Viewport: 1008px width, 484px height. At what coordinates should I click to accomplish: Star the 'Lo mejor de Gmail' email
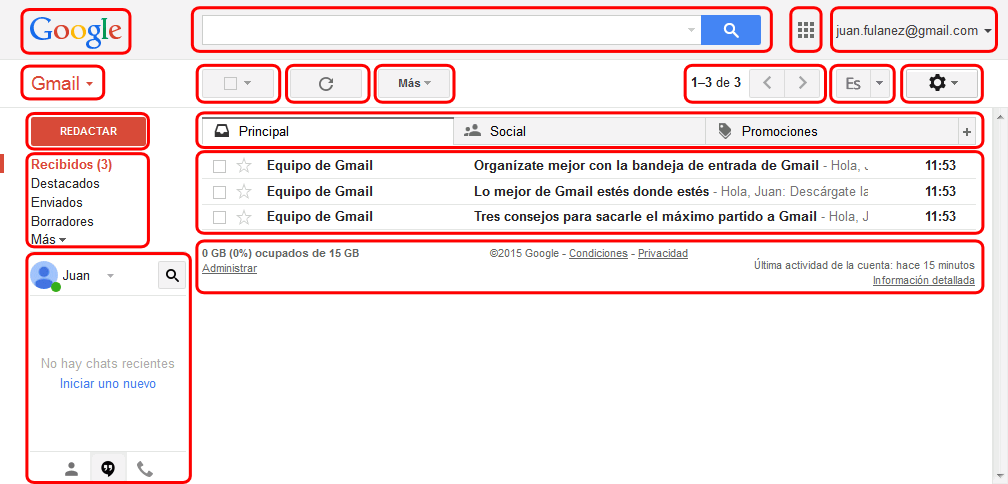tap(244, 192)
